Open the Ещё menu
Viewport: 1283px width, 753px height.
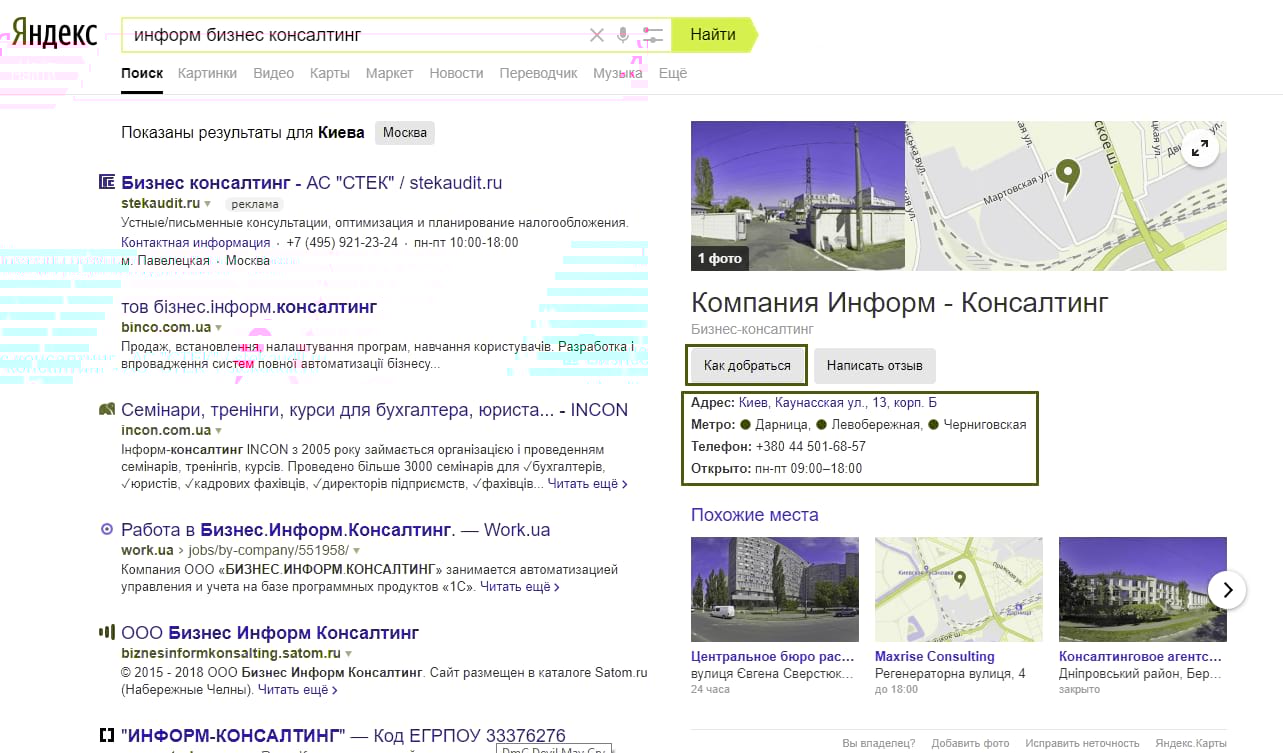[673, 73]
